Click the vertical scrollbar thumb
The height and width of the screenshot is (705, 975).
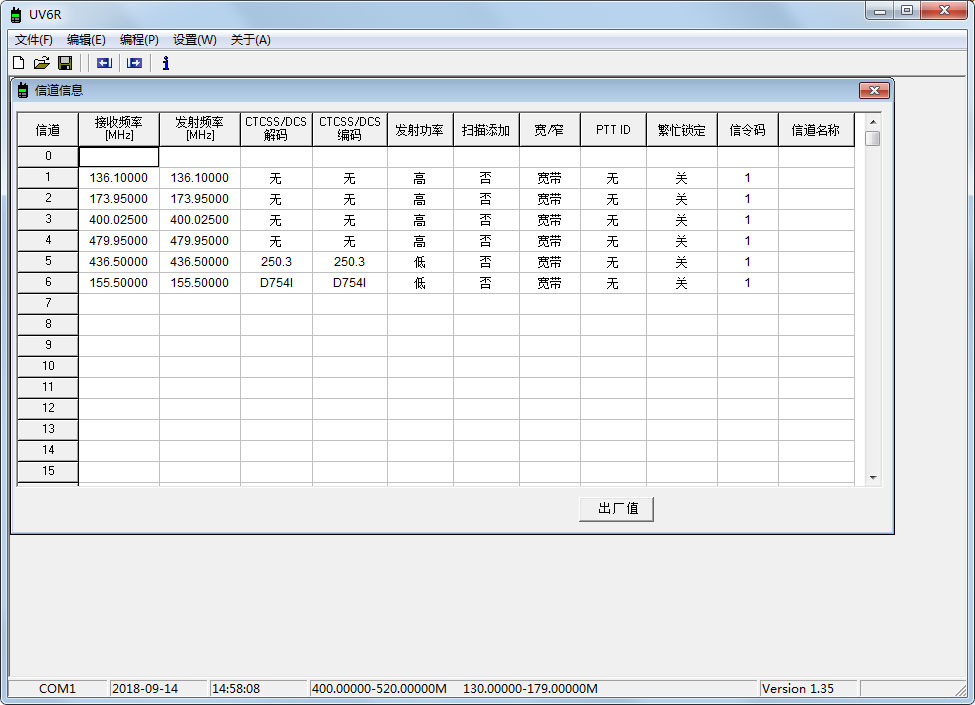coord(873,138)
